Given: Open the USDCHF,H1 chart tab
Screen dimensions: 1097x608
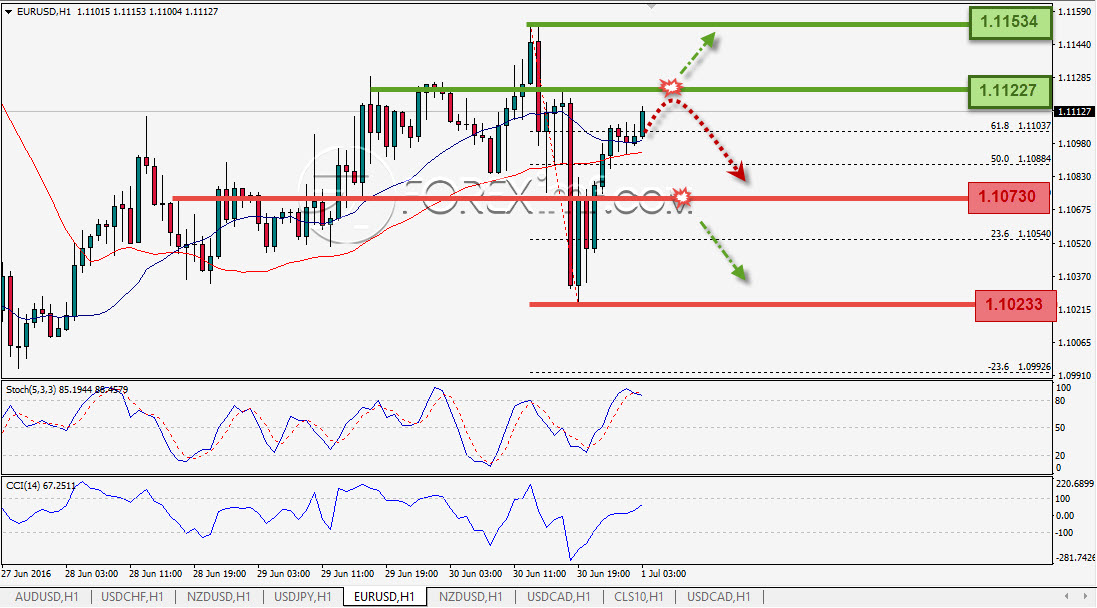Looking at the screenshot, I should [132, 597].
